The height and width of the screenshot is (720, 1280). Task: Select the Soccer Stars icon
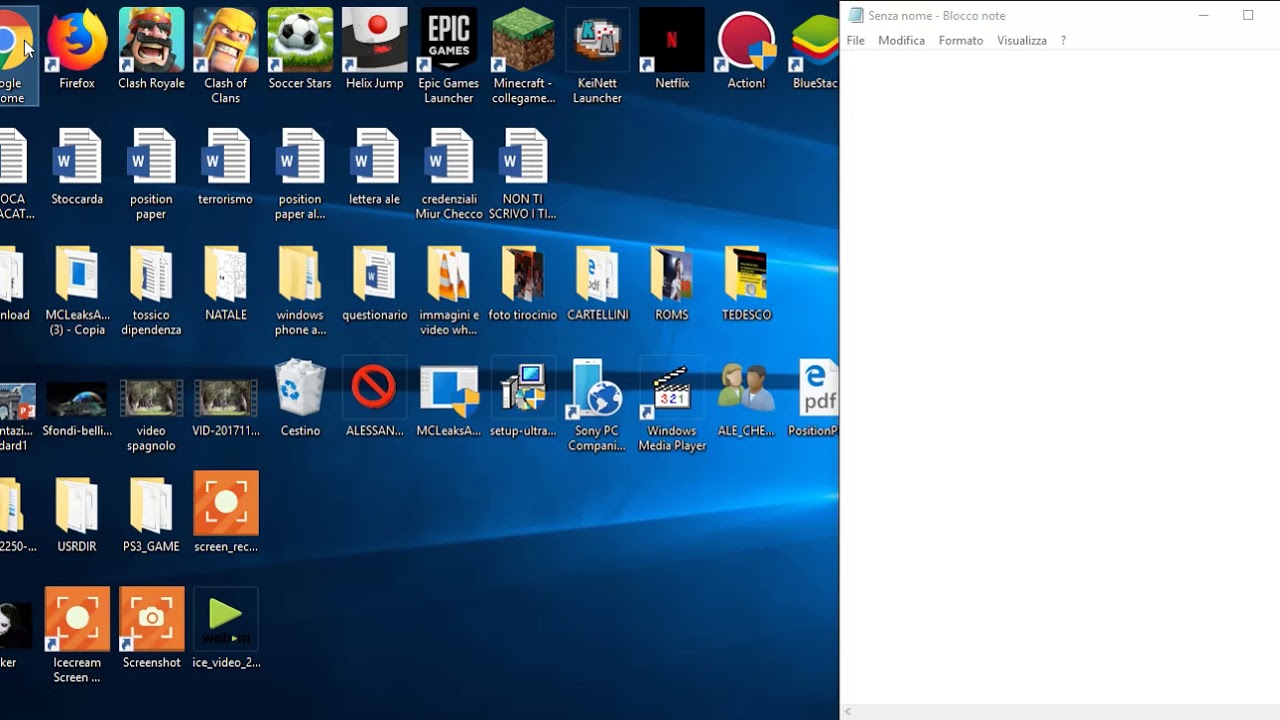(300, 49)
